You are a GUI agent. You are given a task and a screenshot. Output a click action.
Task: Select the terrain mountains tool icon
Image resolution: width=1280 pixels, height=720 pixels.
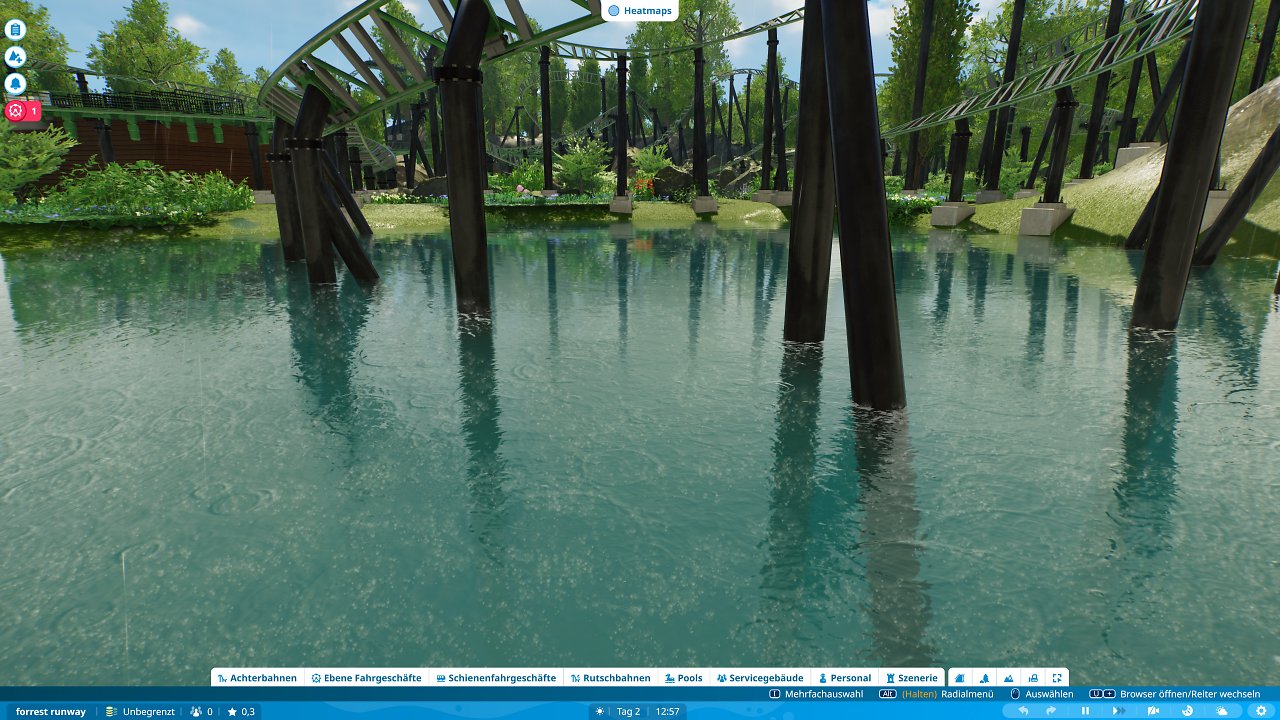pyautogui.click(x=1008, y=678)
